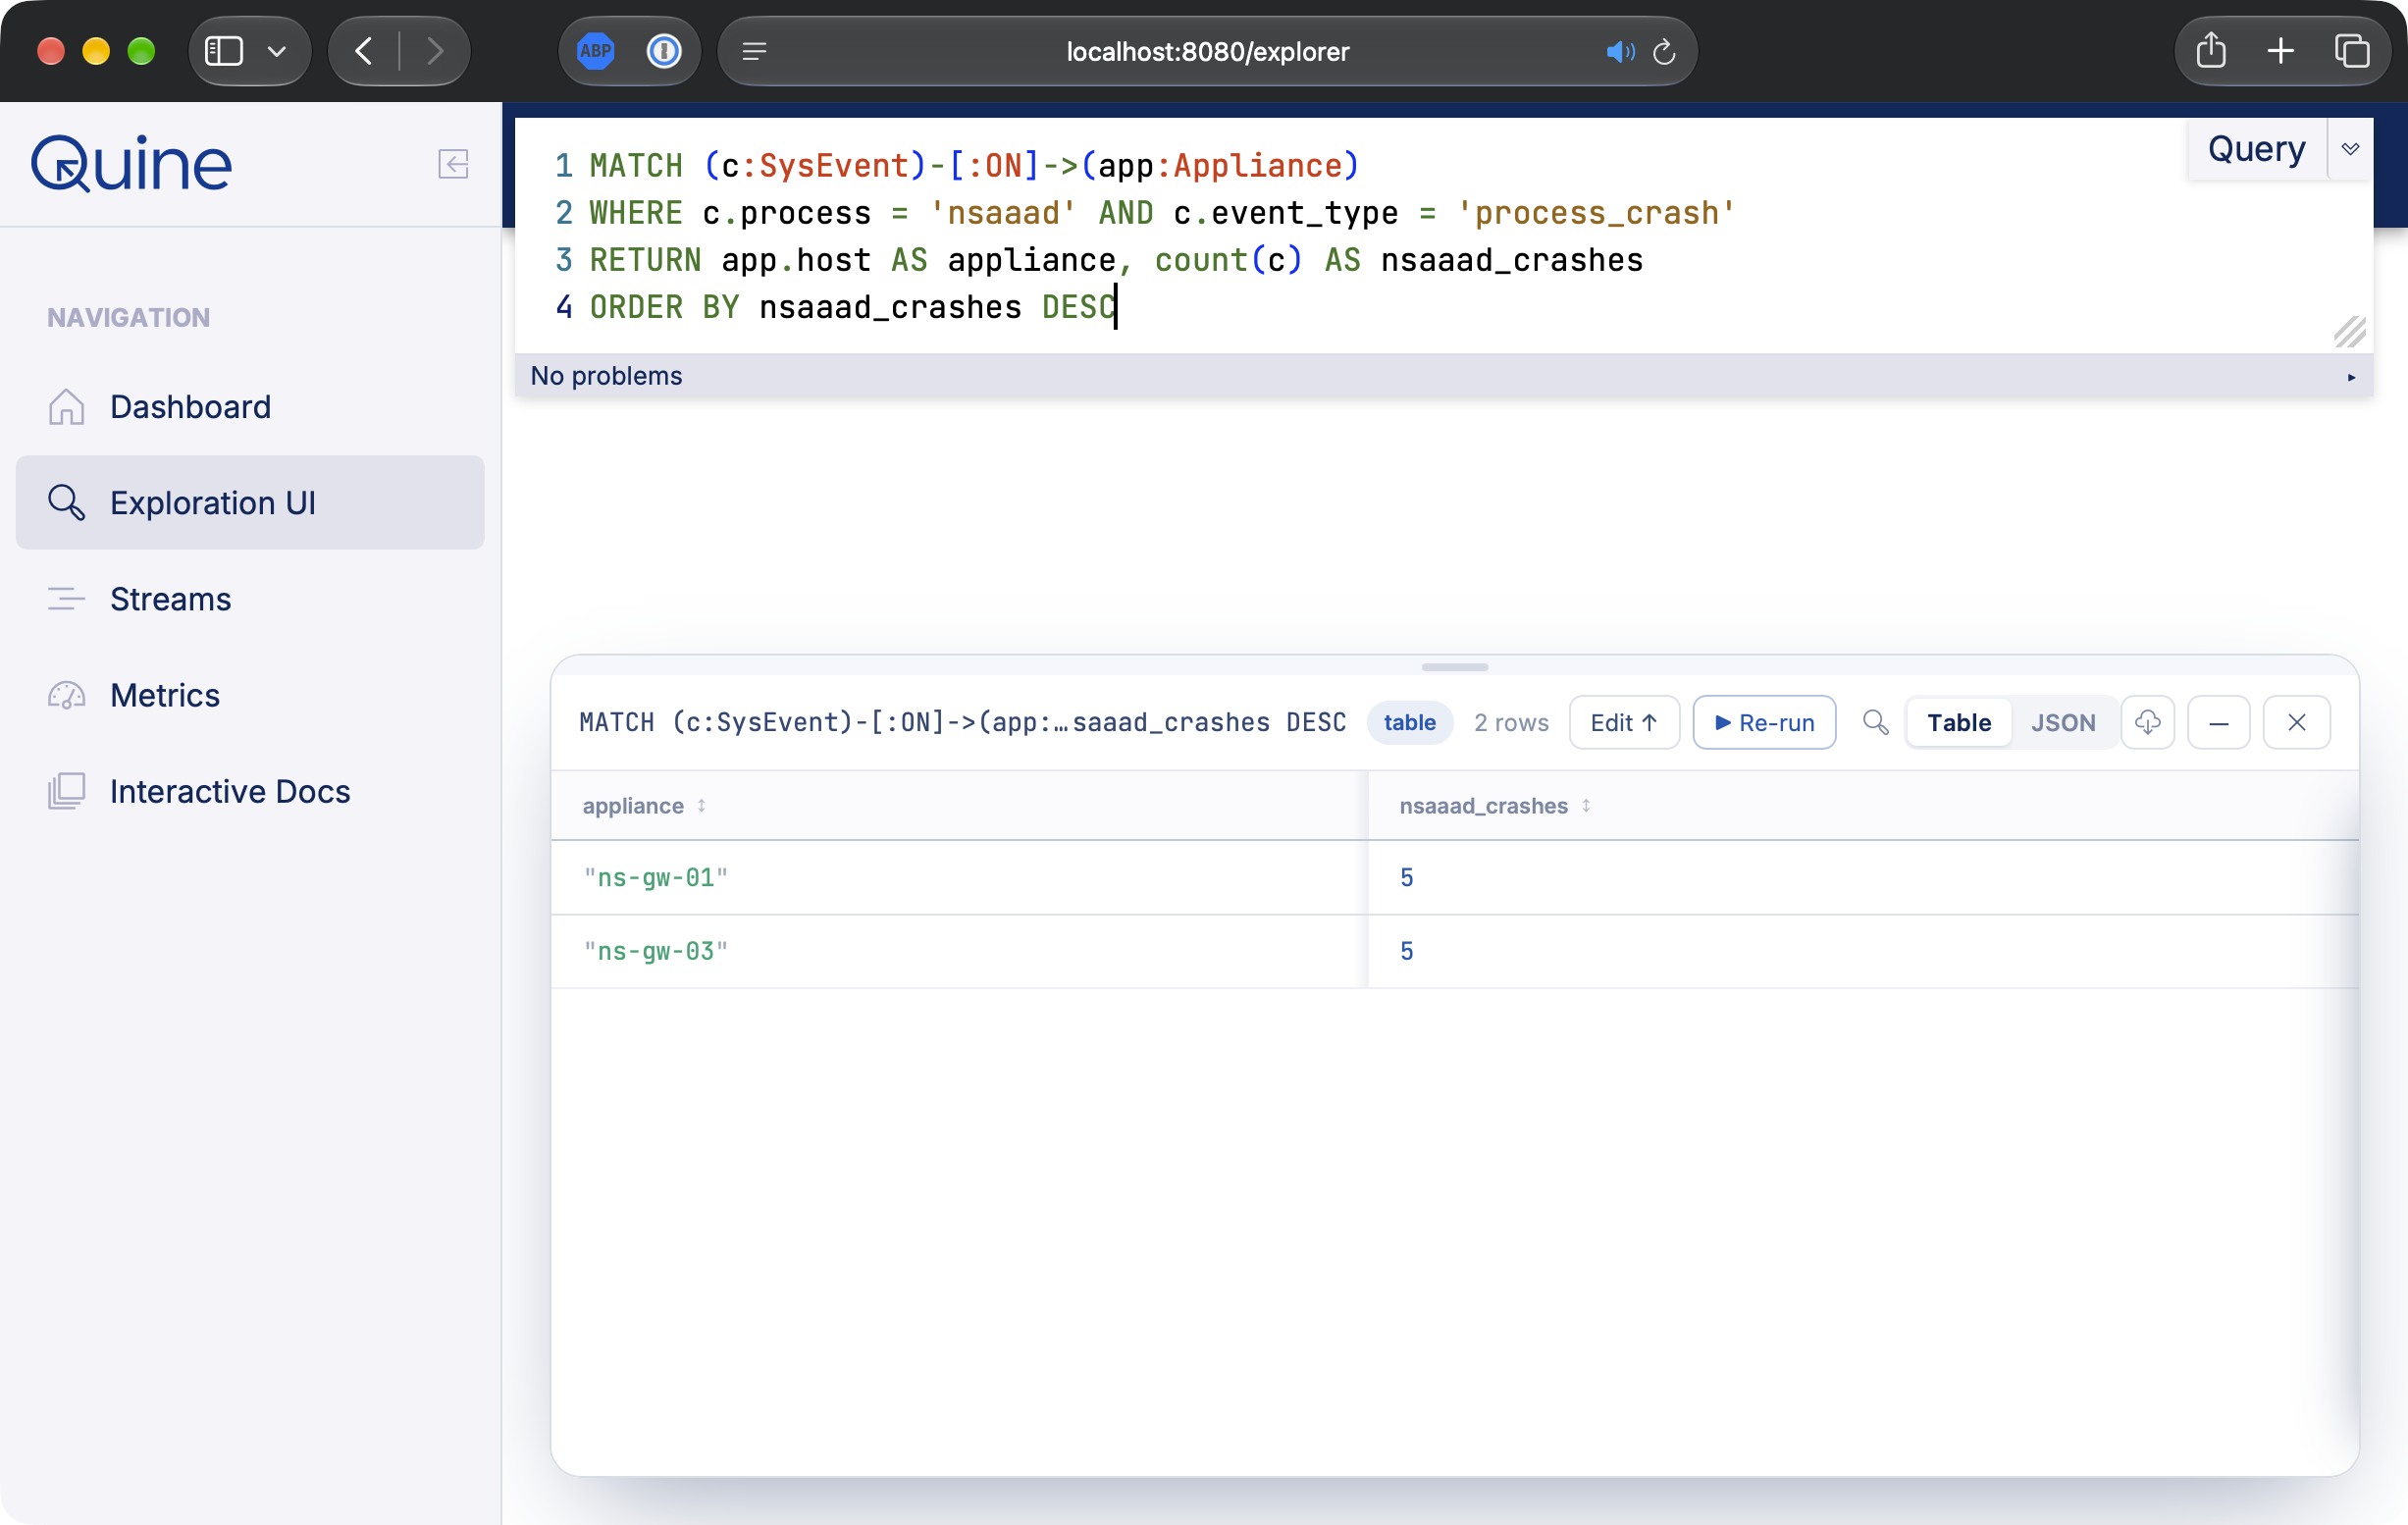Minimize the query results panel
The image size is (2408, 1525).
tap(2218, 722)
